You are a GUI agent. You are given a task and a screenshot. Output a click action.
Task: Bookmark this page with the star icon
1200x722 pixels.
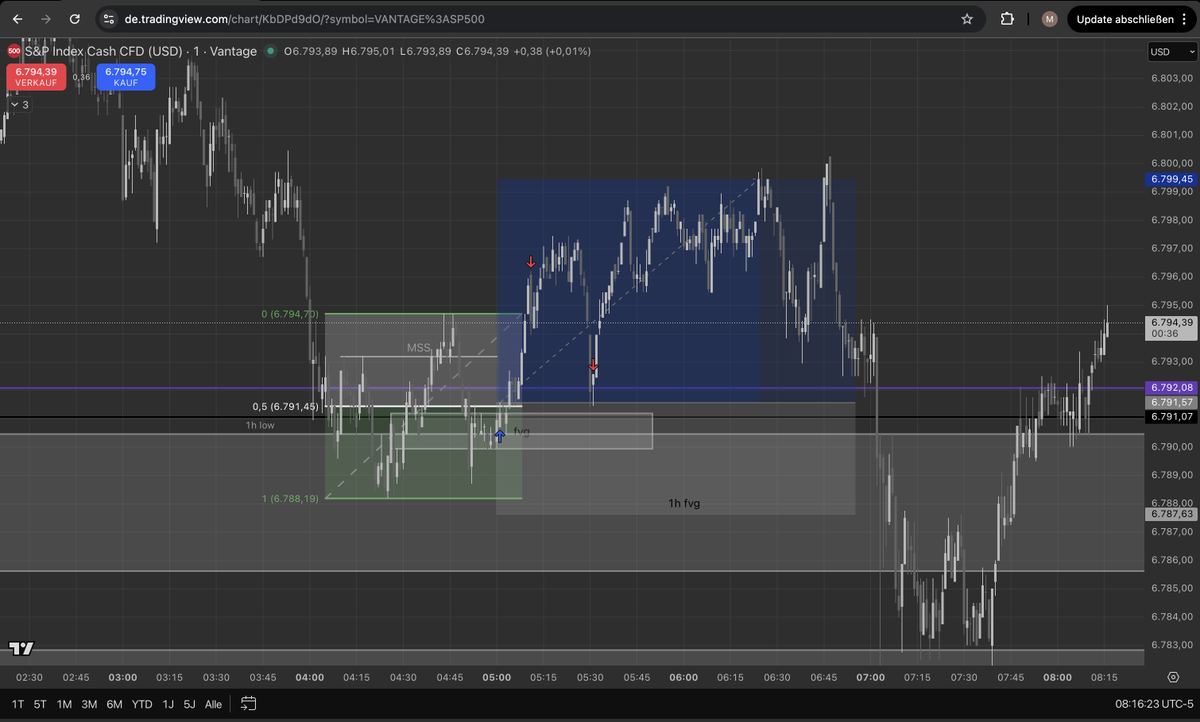(967, 19)
